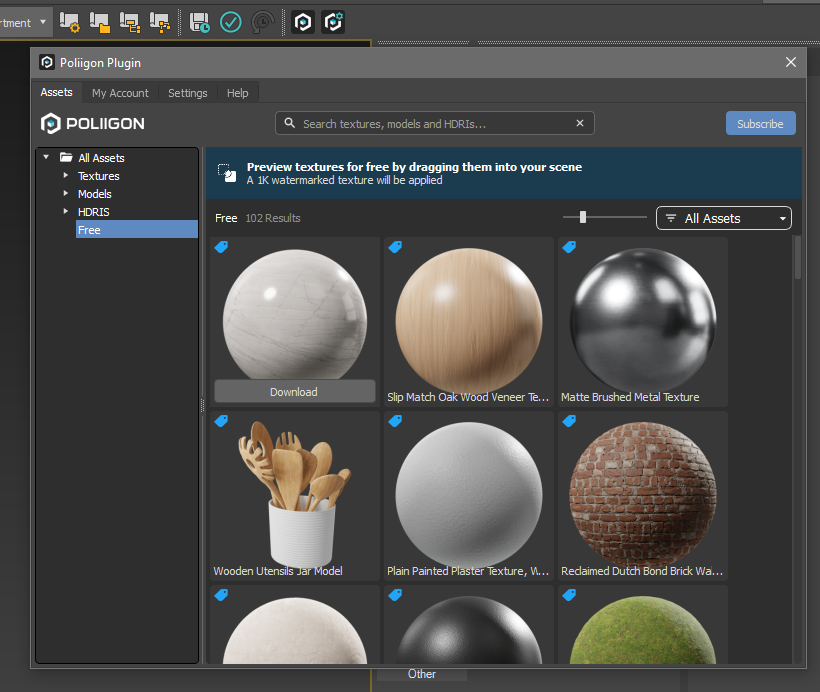This screenshot has width=820, height=692.
Task: Expand the Models category arrow
Action: pyautogui.click(x=66, y=194)
